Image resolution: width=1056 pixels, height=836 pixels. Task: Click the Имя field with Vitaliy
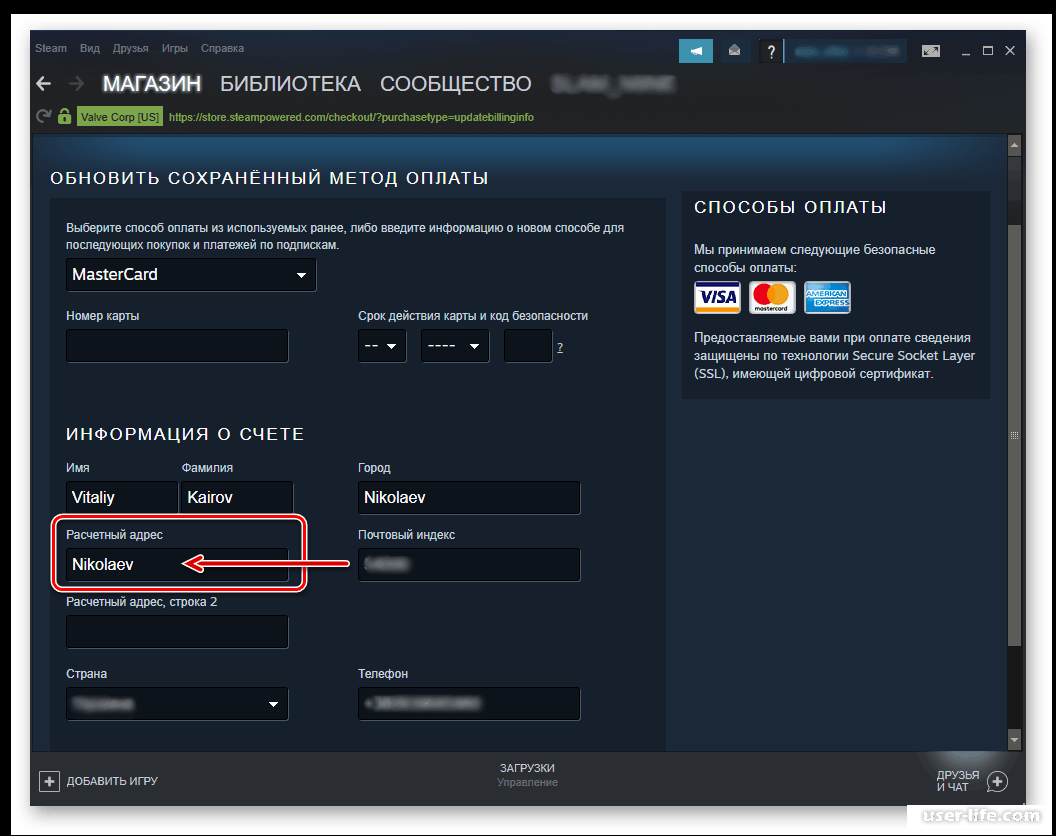[122, 498]
